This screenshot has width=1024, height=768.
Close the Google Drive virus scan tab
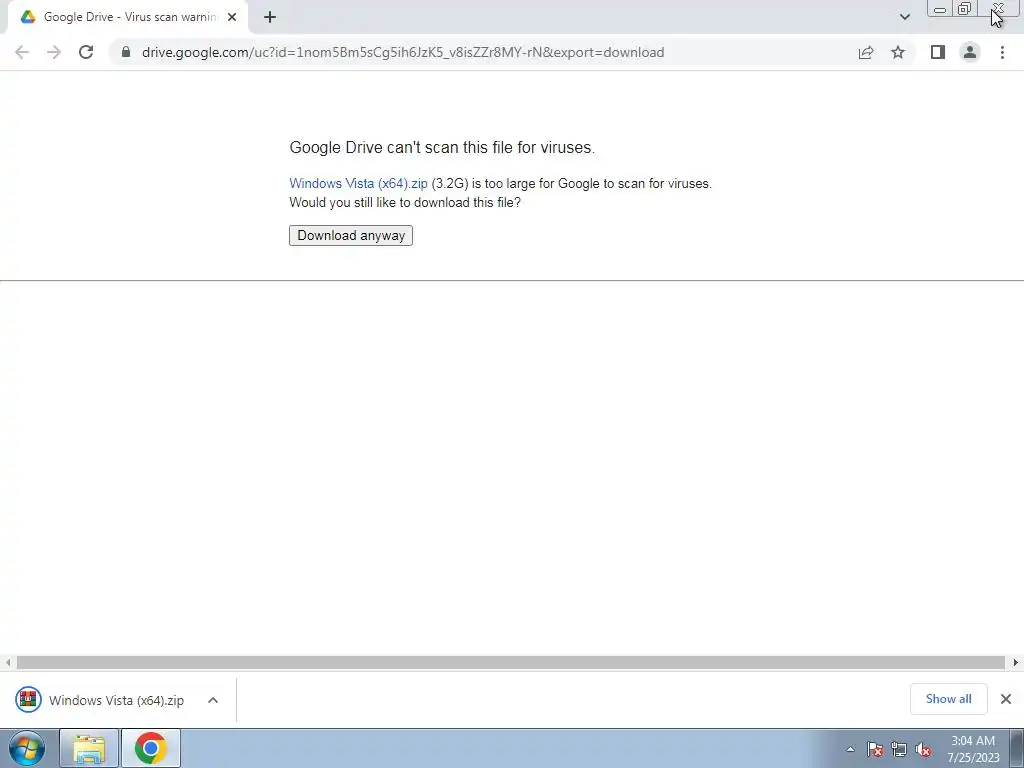point(232,17)
